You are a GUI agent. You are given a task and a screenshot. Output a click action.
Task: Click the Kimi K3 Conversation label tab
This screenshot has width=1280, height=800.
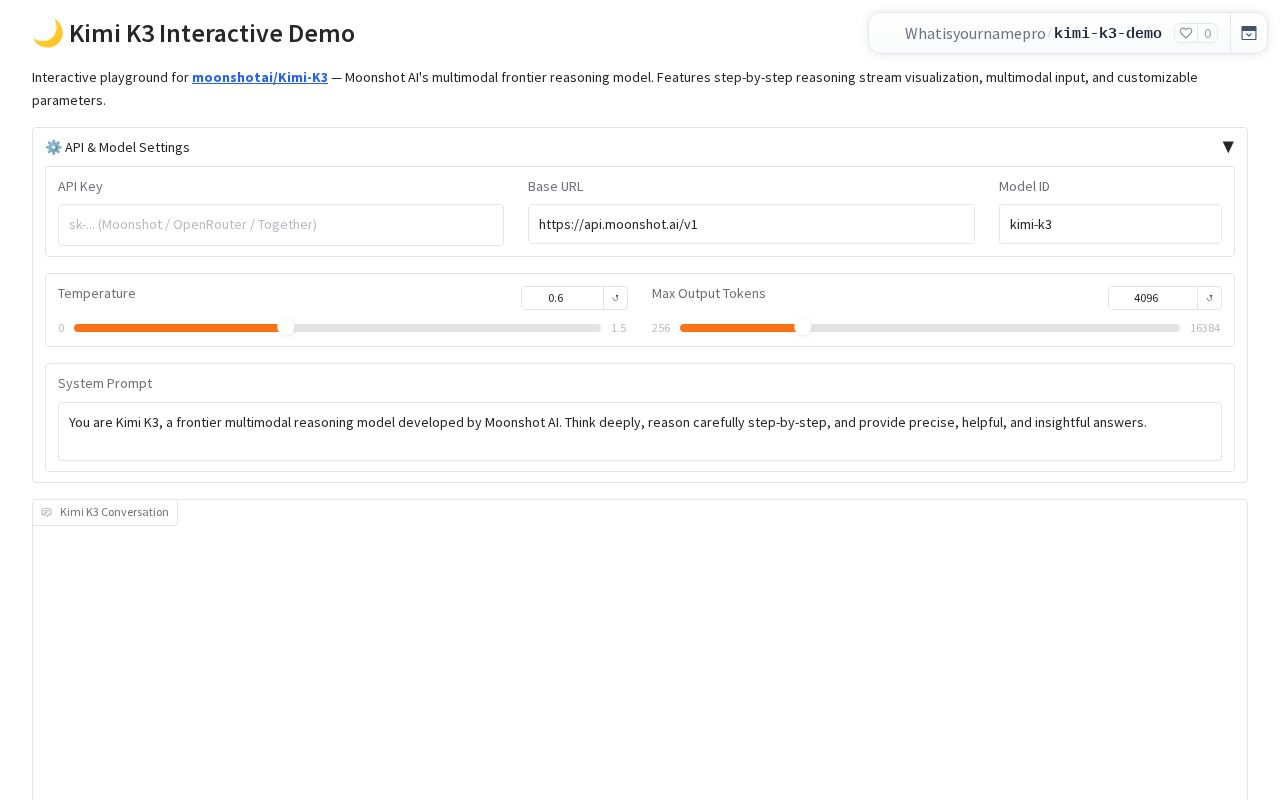[x=105, y=512]
